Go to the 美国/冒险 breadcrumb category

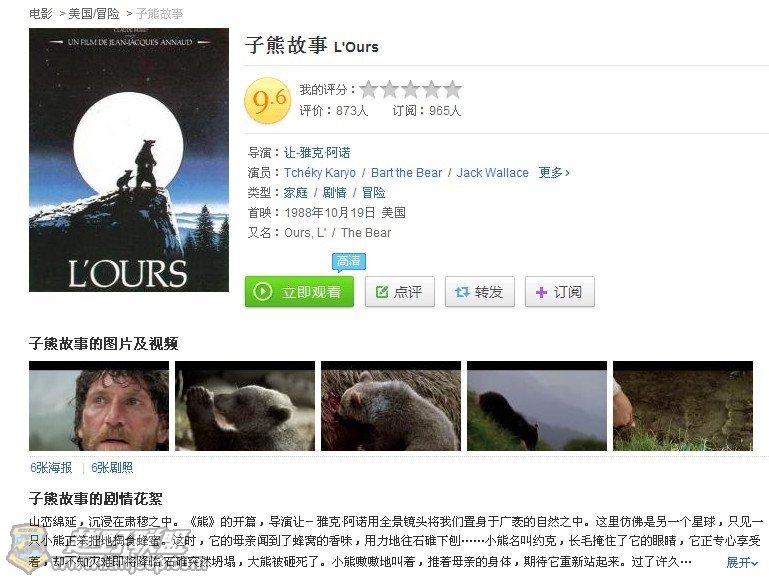pos(94,14)
